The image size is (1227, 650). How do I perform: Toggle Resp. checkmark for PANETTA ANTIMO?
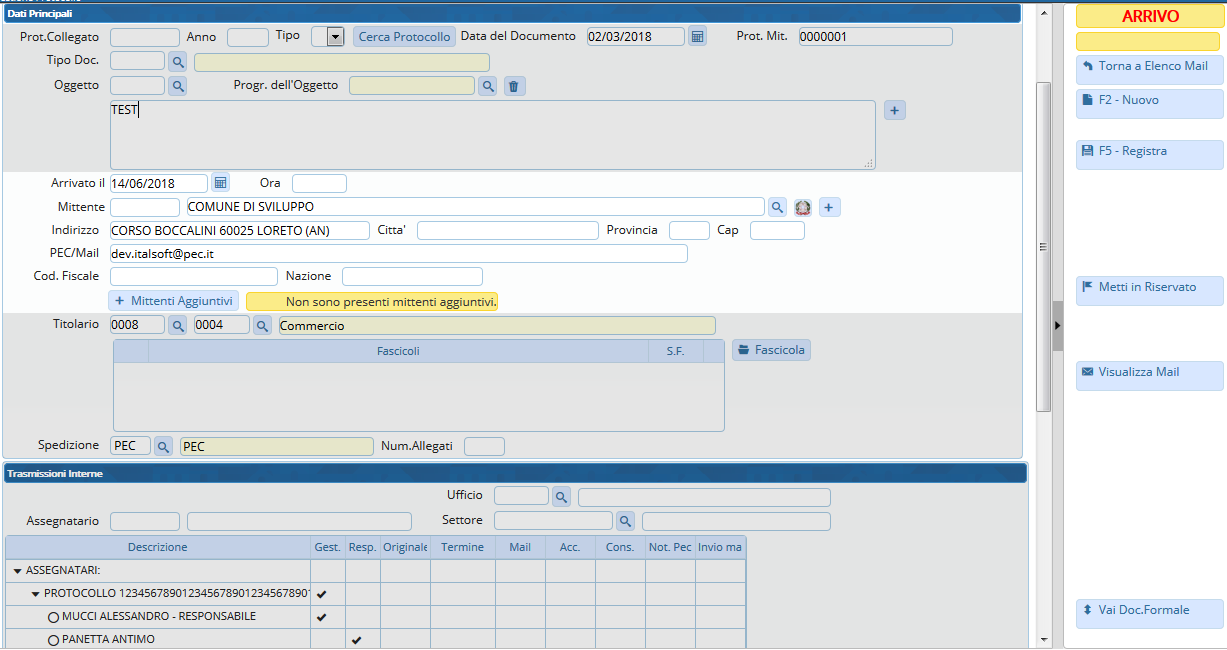tap(357, 640)
